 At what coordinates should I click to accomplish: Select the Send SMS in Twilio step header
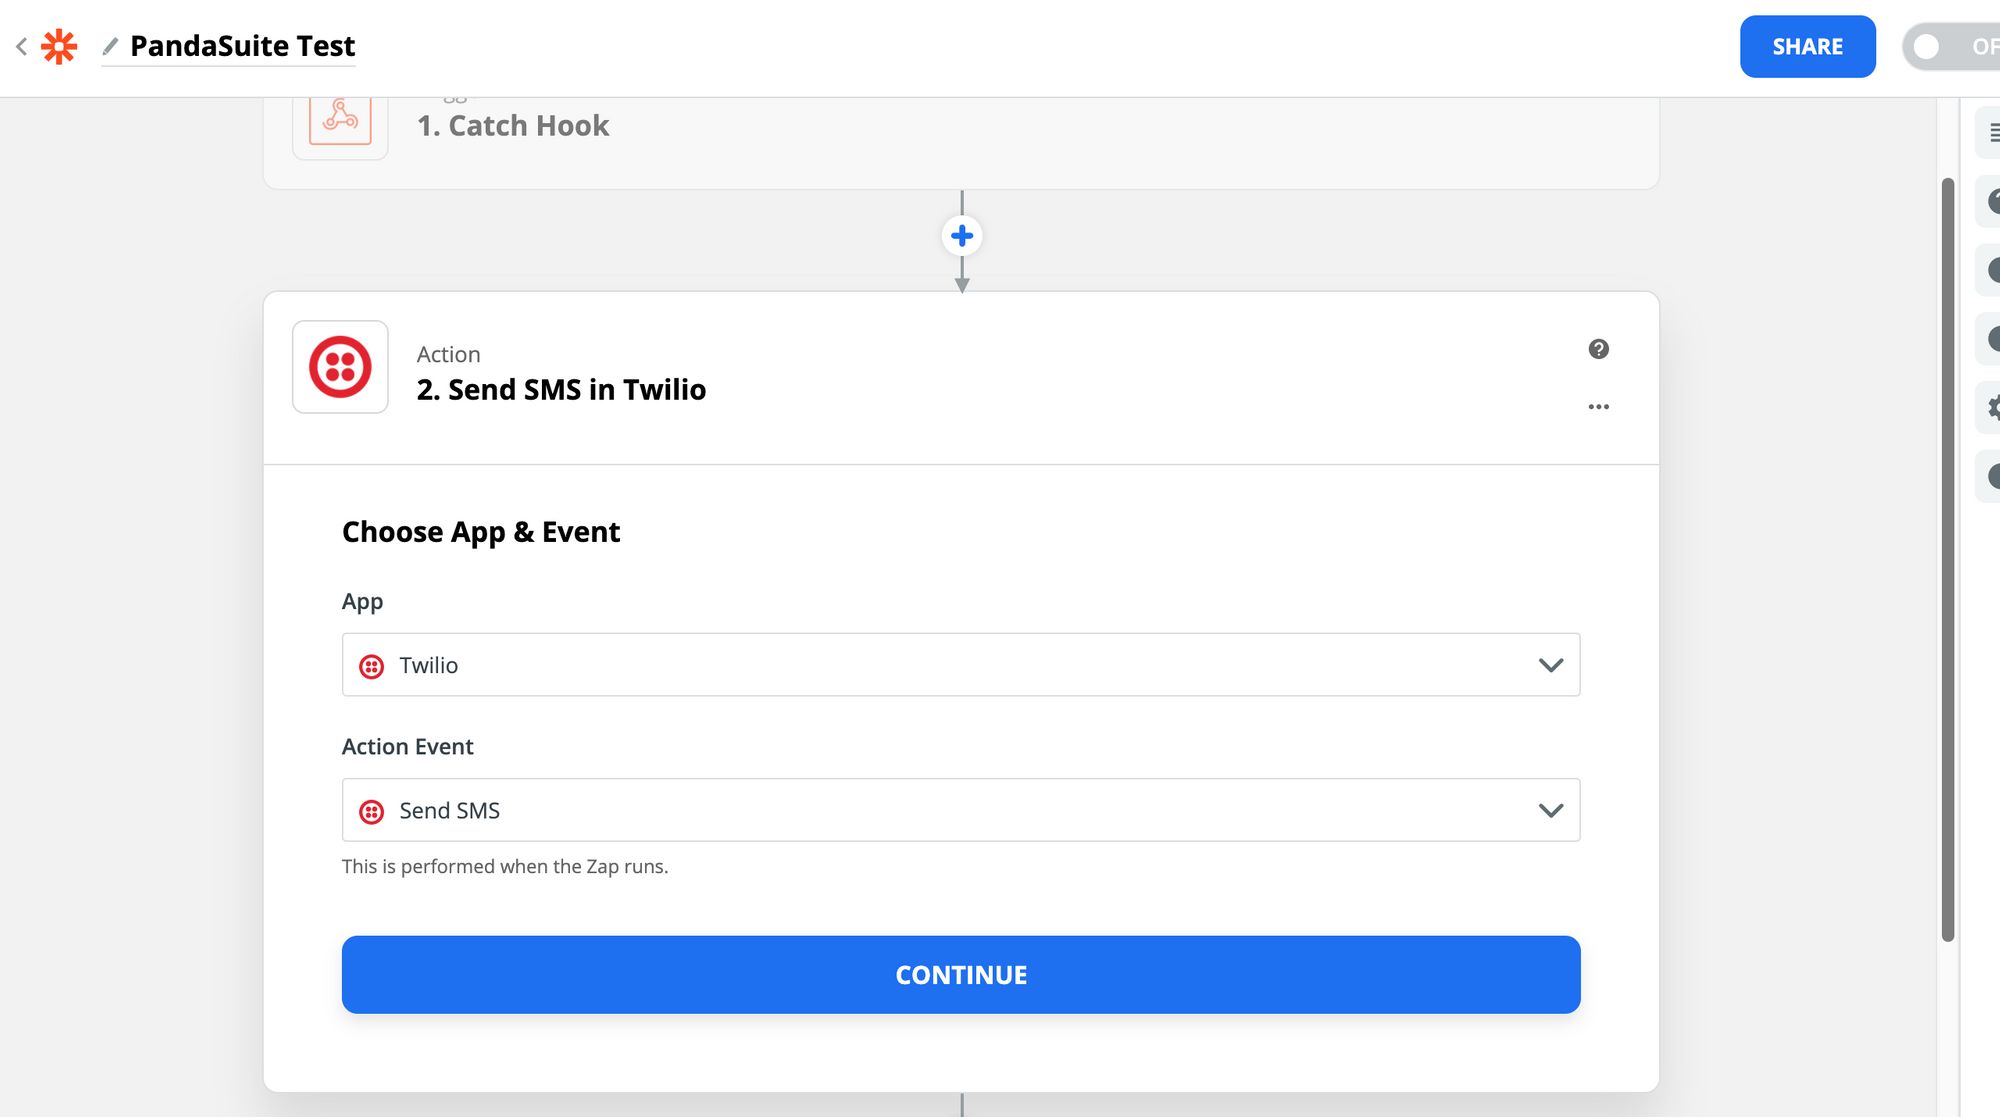pyautogui.click(x=561, y=390)
